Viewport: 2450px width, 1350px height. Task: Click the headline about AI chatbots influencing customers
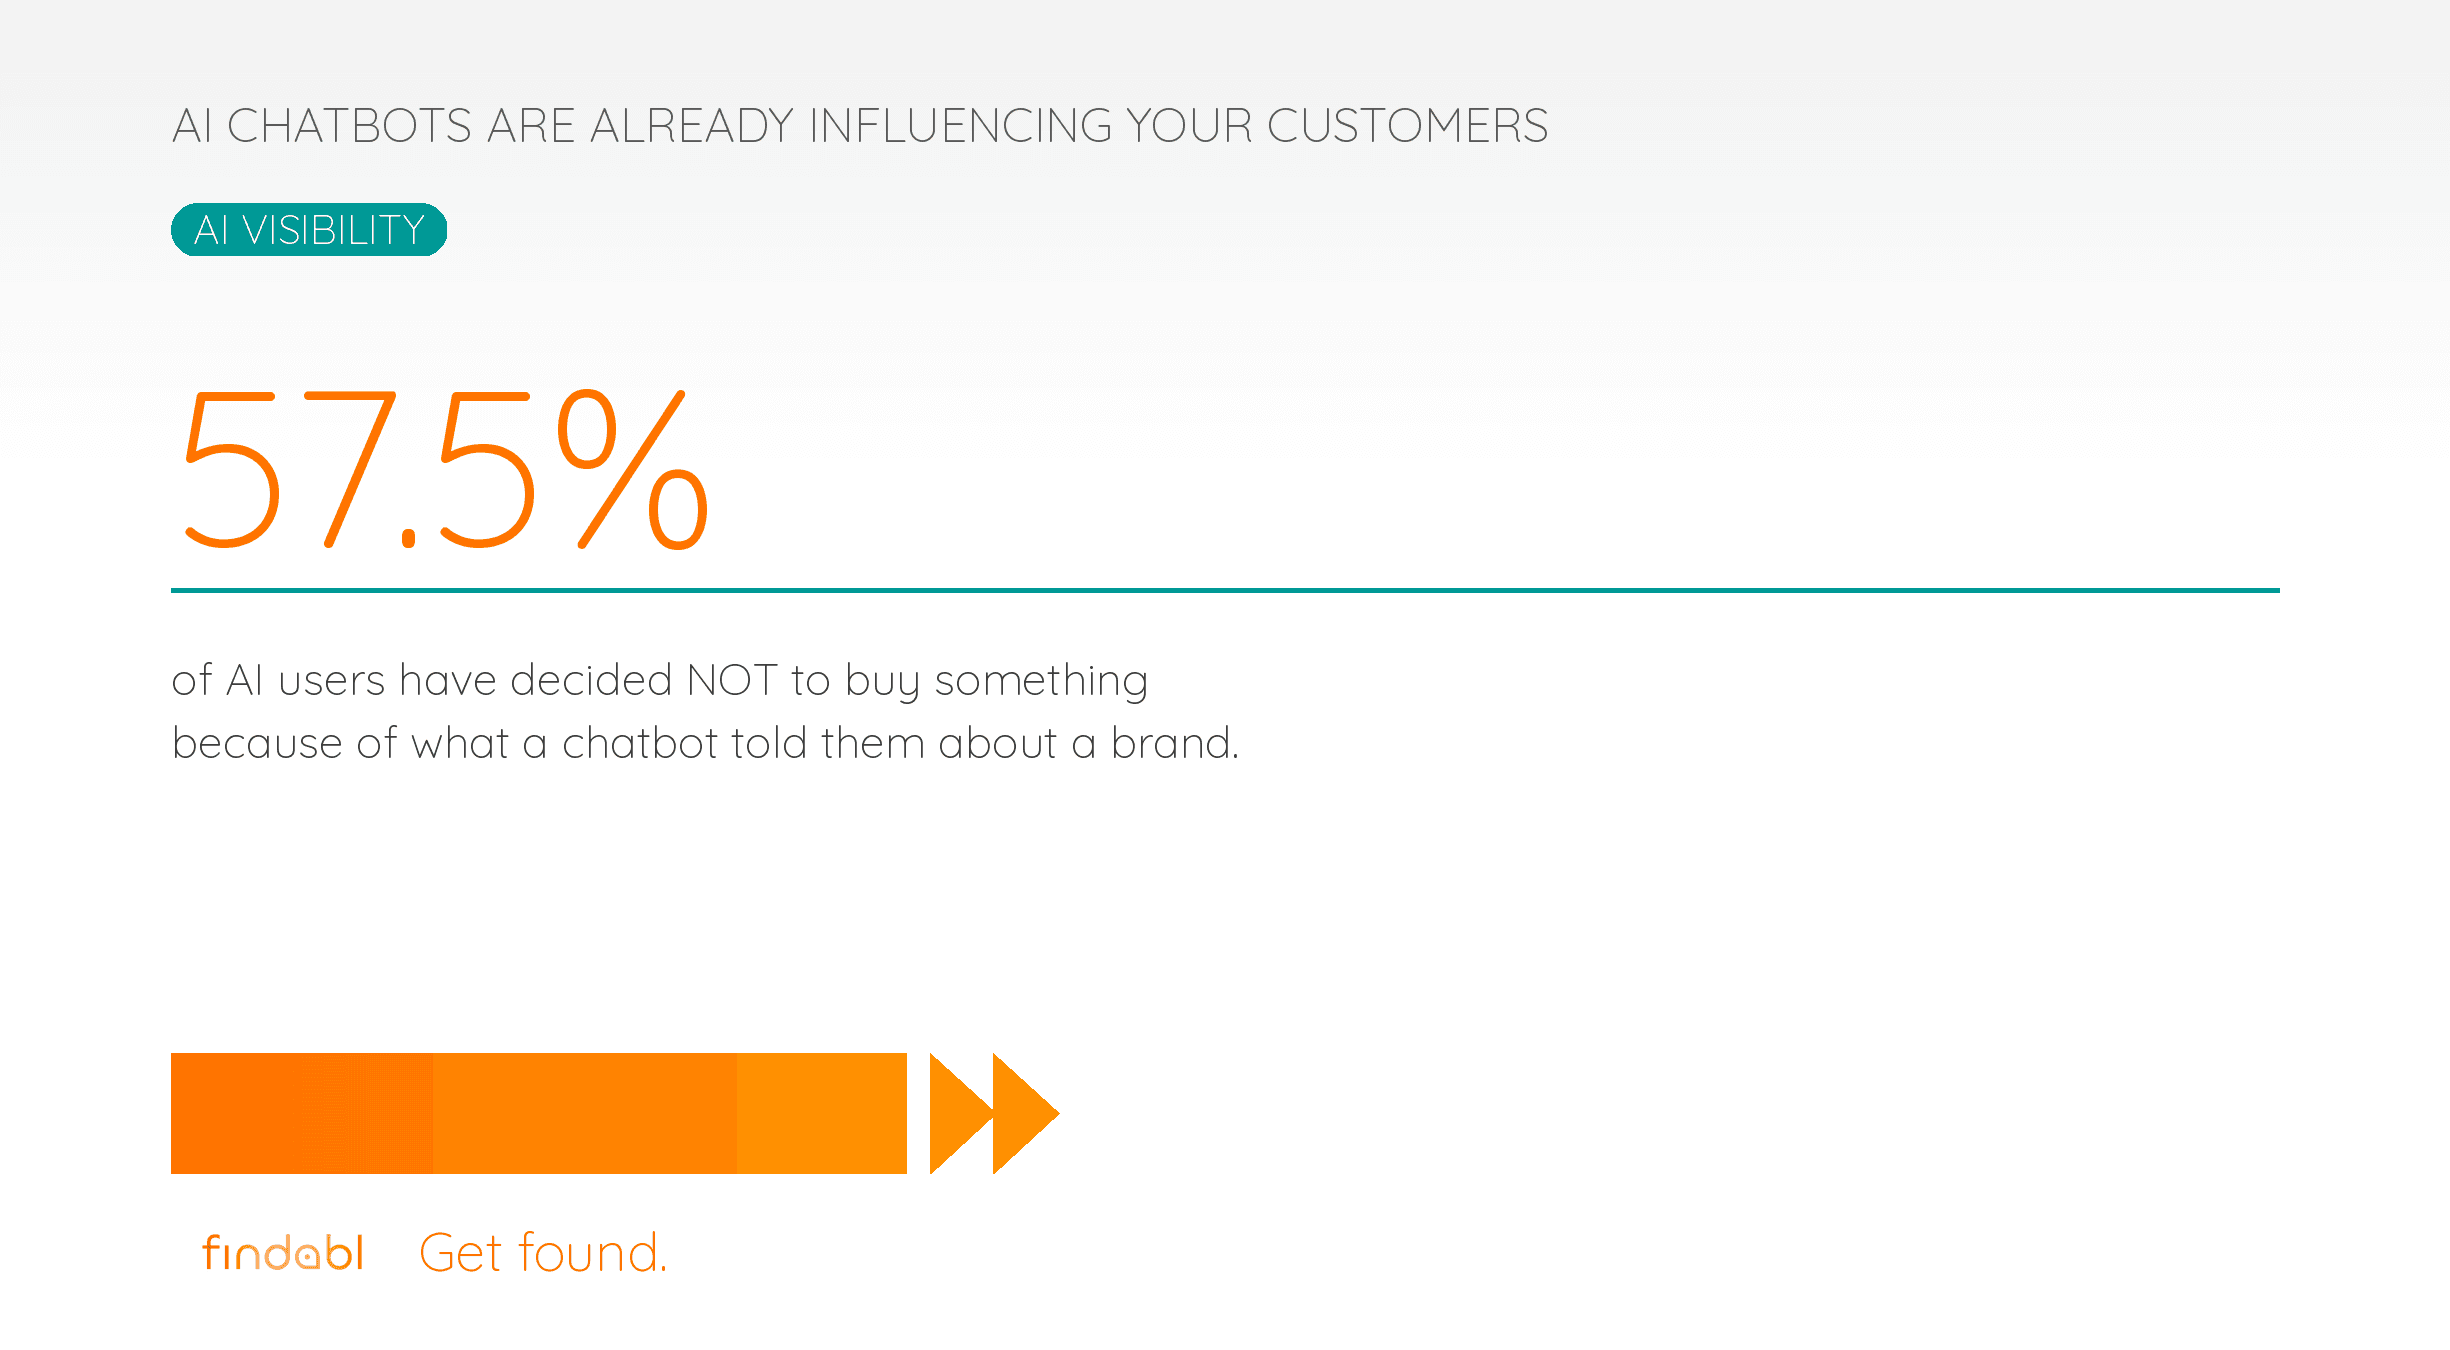point(860,126)
